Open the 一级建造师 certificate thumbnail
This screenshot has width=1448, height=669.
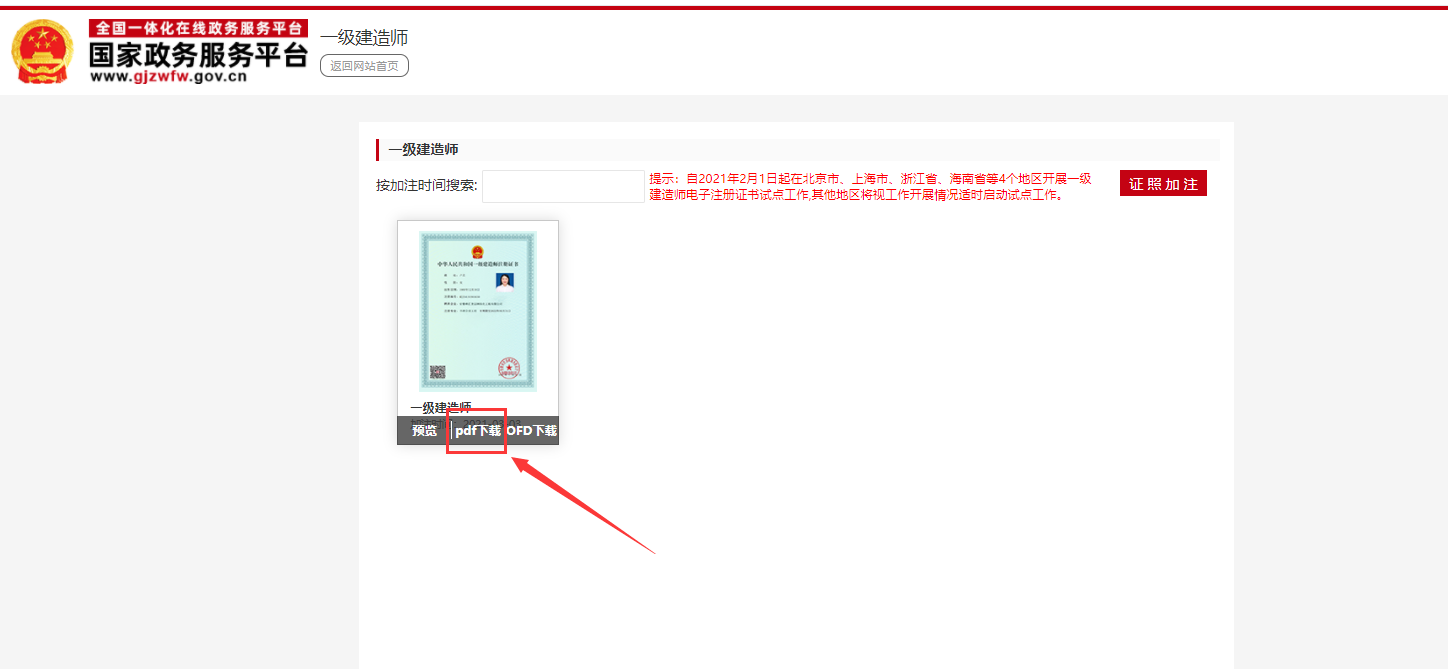(477, 310)
